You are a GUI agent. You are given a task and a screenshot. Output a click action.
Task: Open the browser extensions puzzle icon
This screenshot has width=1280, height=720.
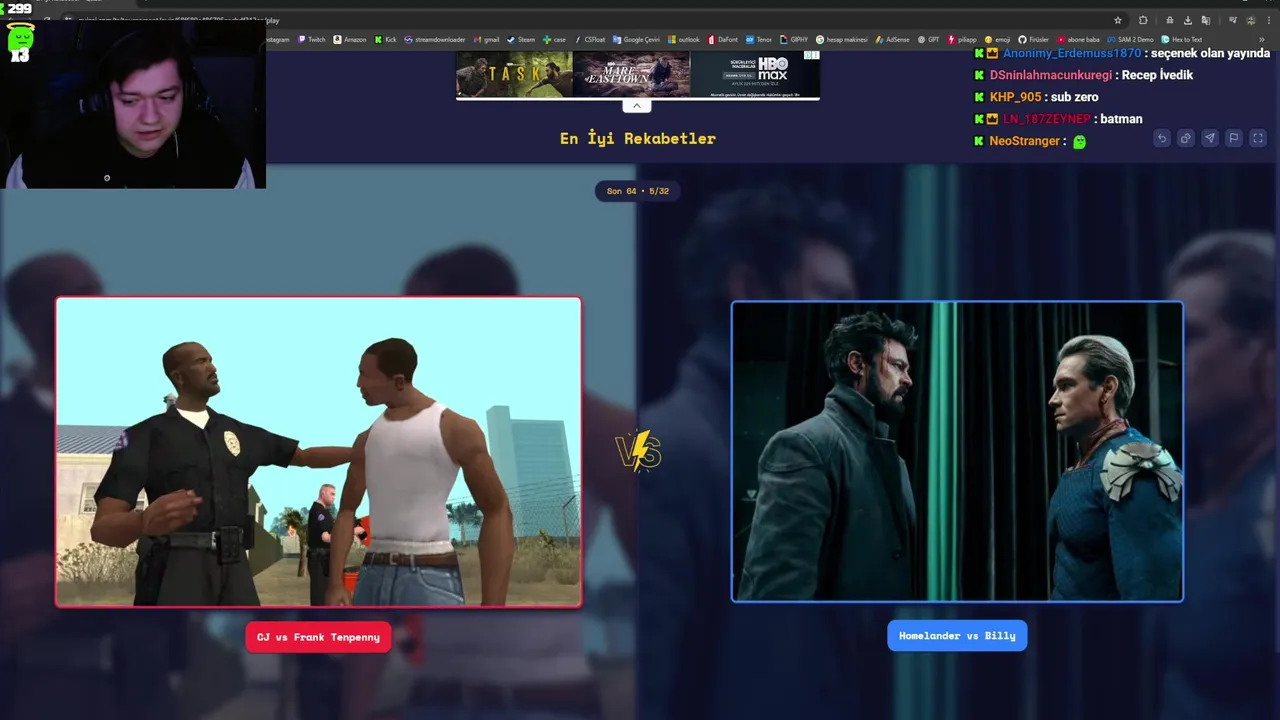click(1143, 20)
